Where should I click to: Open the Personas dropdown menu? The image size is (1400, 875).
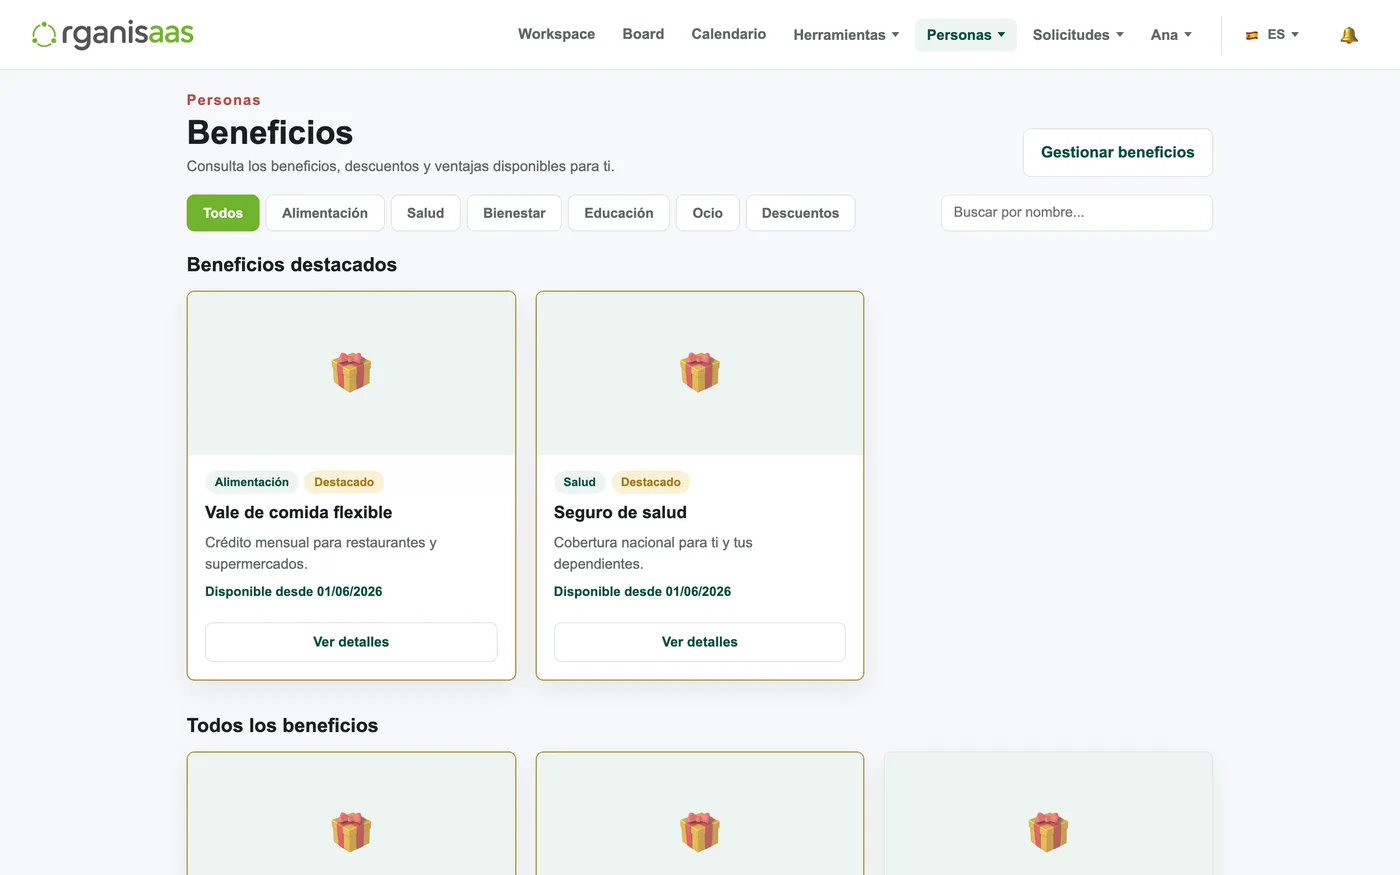pyautogui.click(x=966, y=35)
